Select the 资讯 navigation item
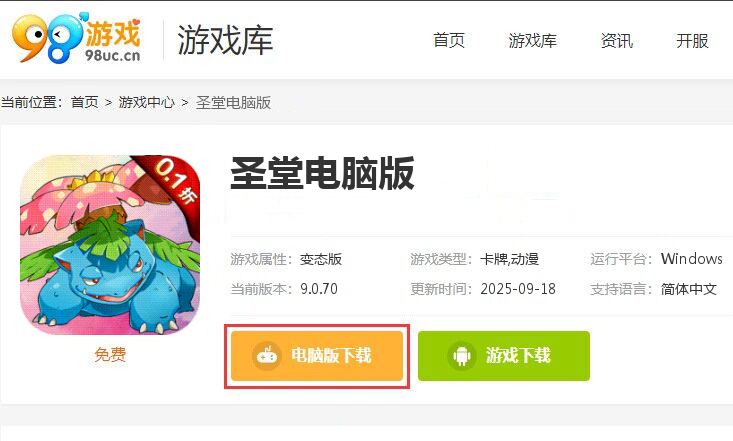The image size is (733, 441). (x=617, y=41)
